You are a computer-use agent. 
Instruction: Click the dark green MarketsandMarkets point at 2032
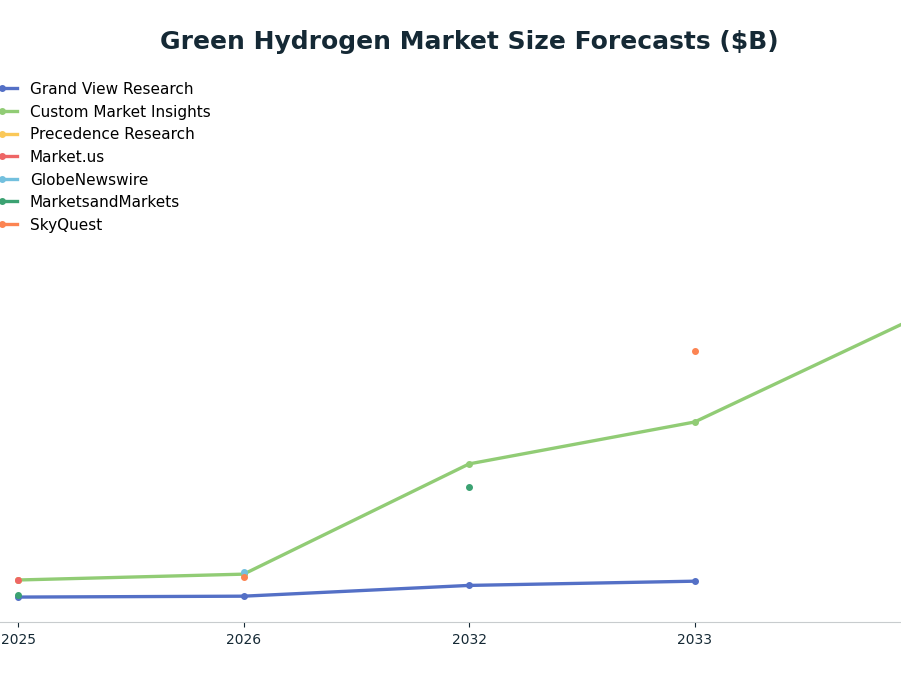(469, 487)
